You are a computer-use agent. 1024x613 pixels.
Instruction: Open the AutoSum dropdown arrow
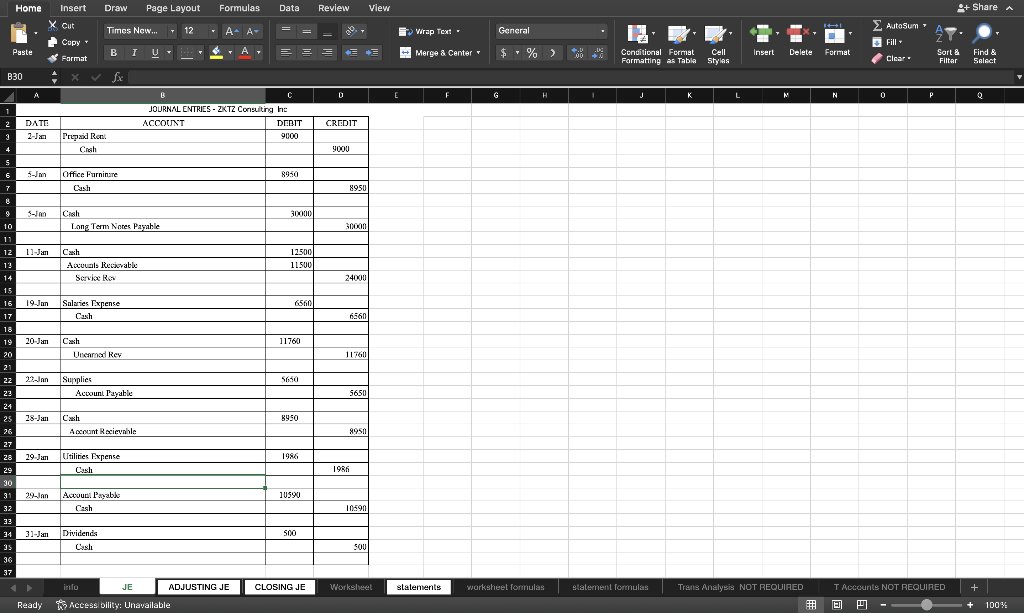(925, 25)
